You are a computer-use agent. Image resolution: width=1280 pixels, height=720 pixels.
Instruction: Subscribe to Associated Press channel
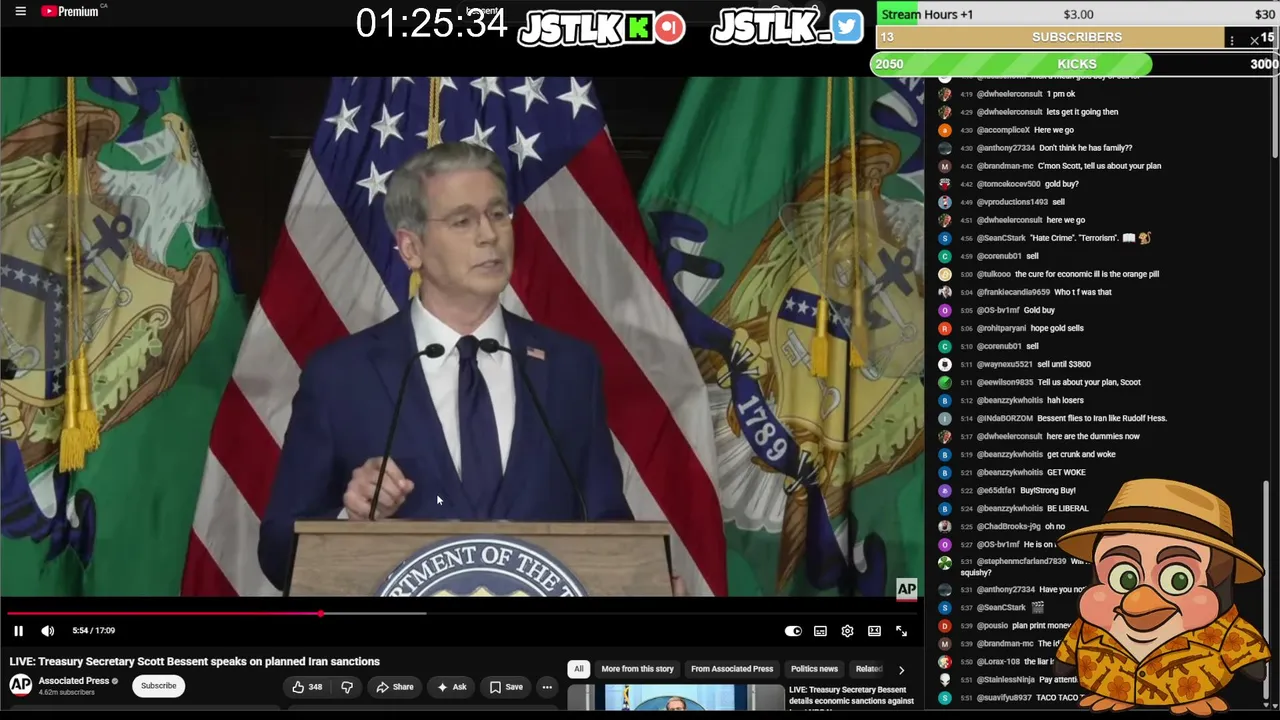click(x=158, y=686)
